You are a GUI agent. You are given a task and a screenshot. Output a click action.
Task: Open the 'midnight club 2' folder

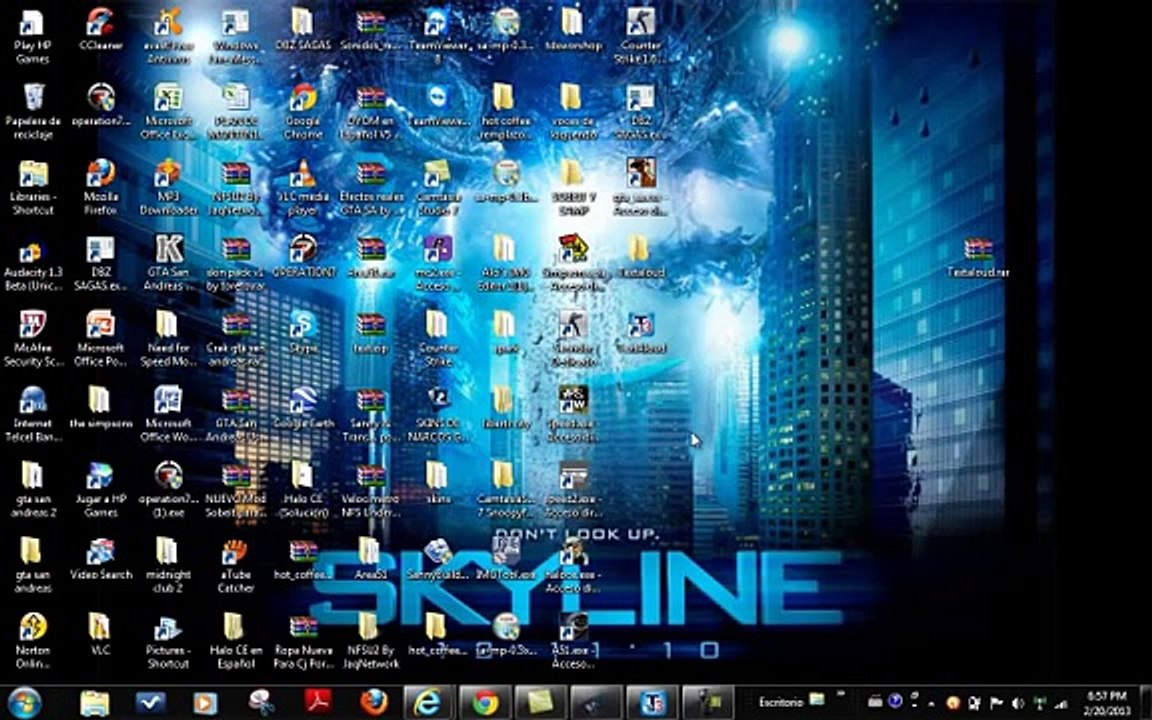[x=168, y=566]
